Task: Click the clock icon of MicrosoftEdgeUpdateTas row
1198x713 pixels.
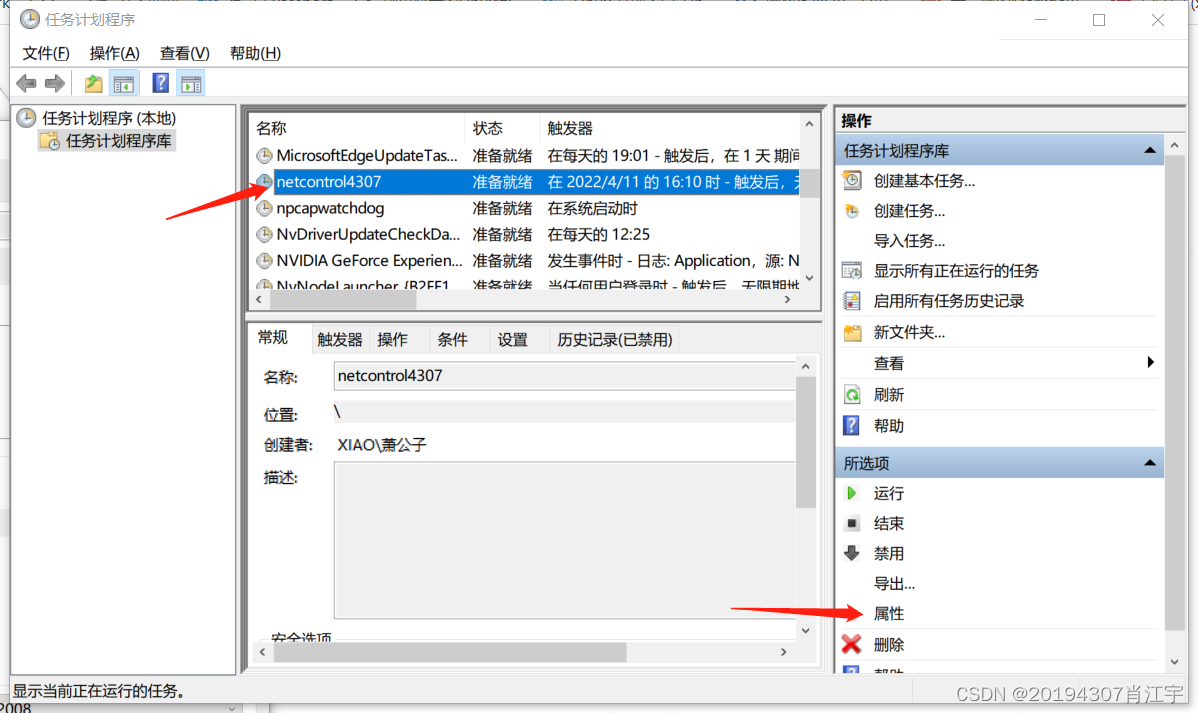Action: [x=264, y=156]
